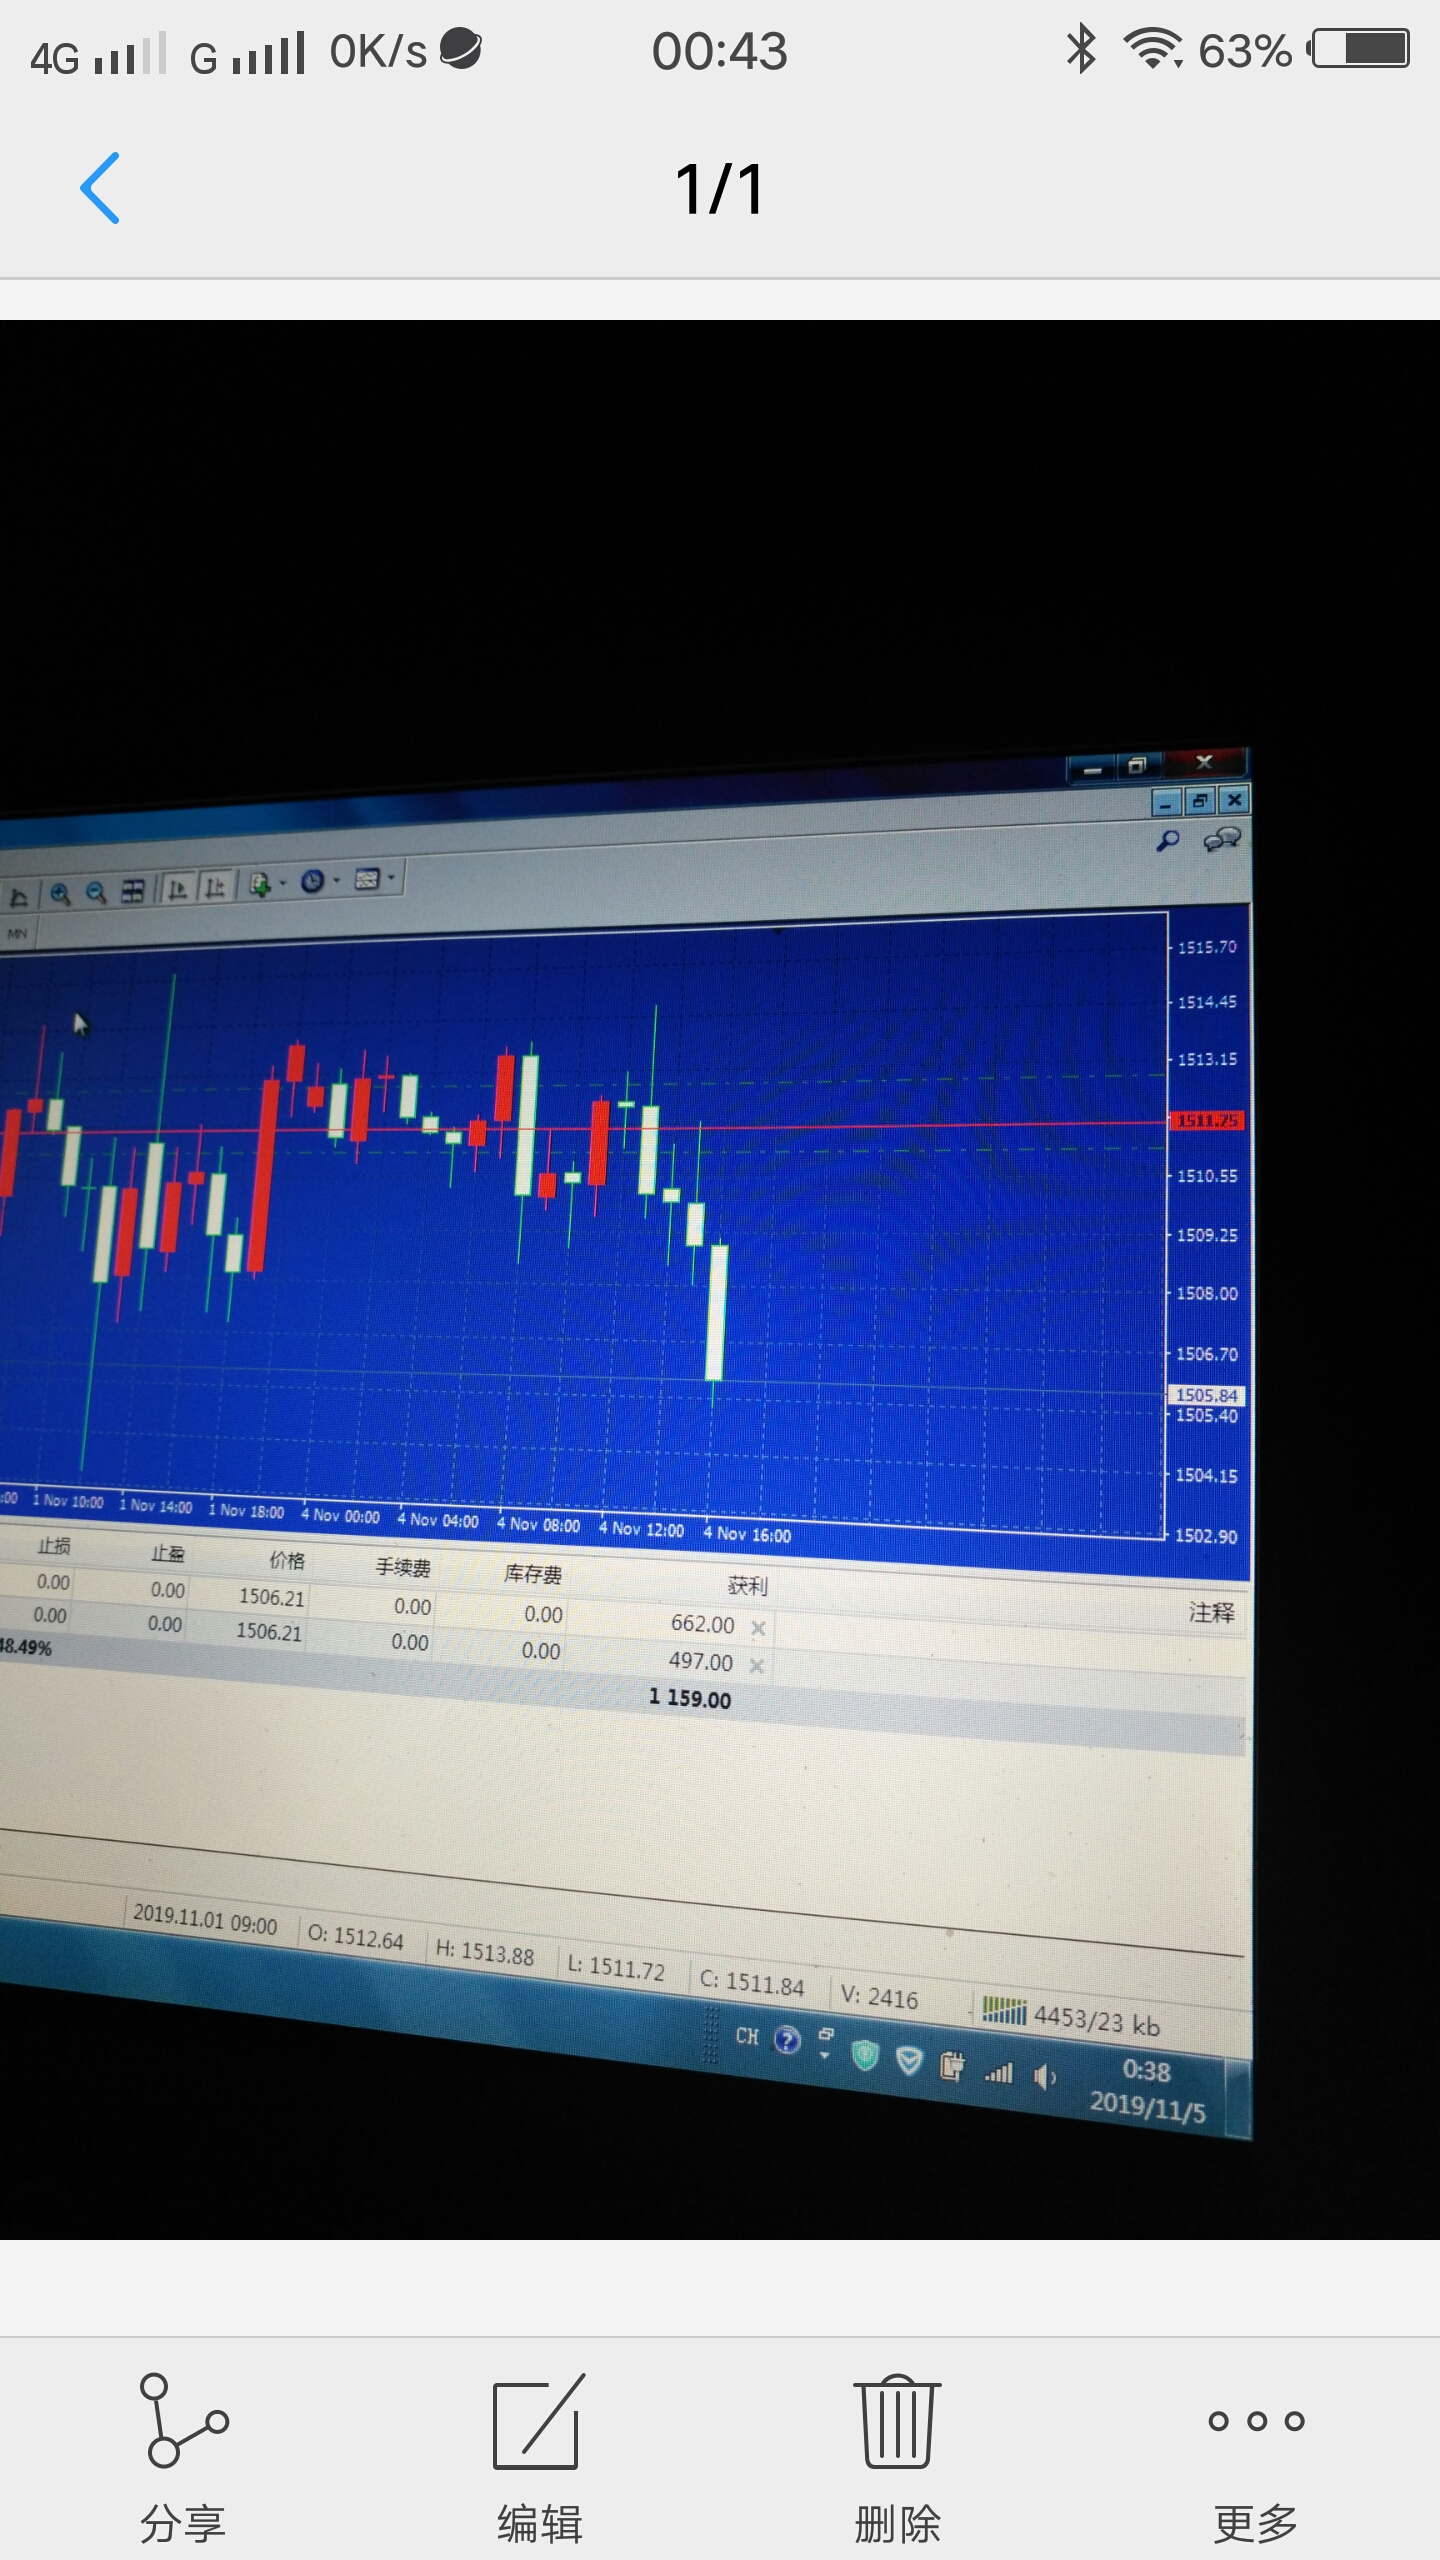Click the blue shield tray icon
Screen dimensions: 1440x2560
pyautogui.click(x=908, y=2060)
